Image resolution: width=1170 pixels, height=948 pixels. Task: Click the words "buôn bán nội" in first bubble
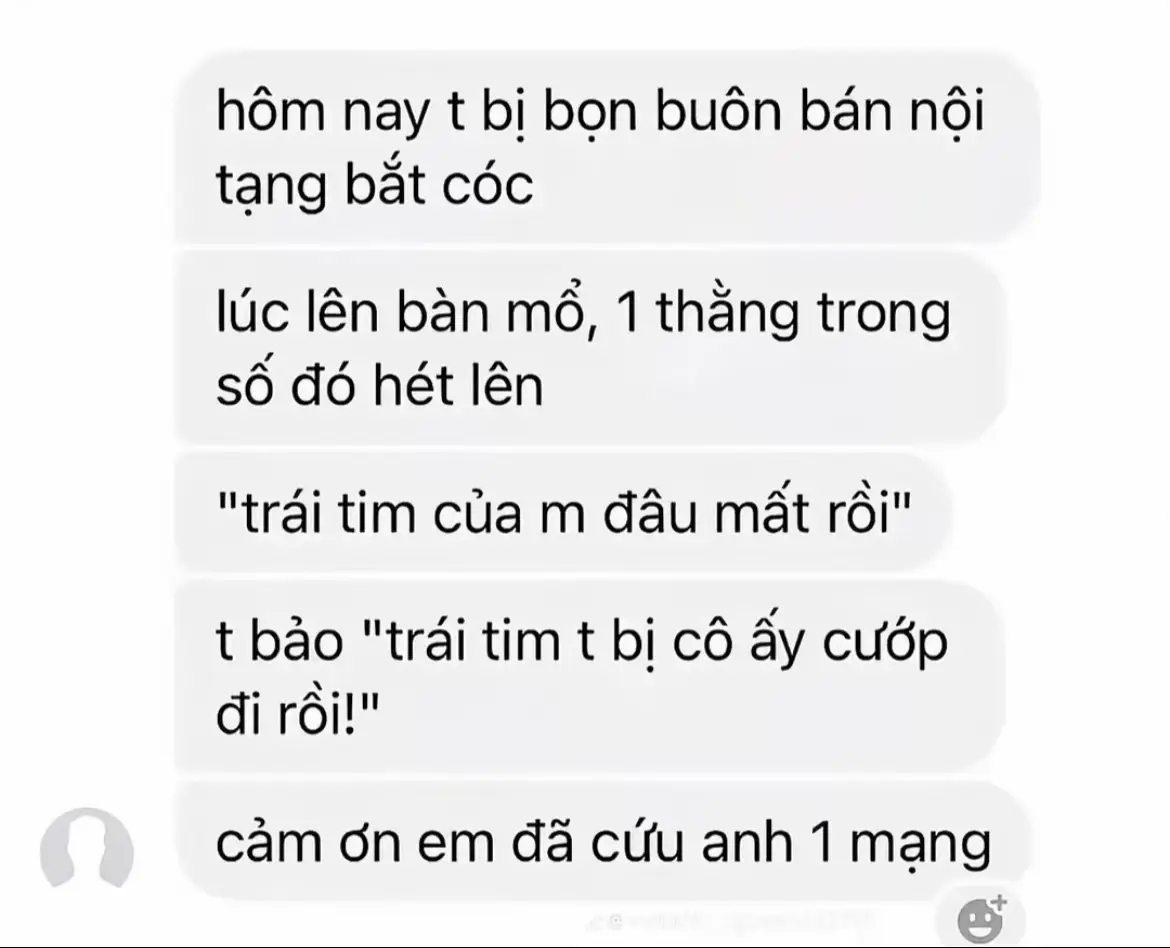pos(821,112)
